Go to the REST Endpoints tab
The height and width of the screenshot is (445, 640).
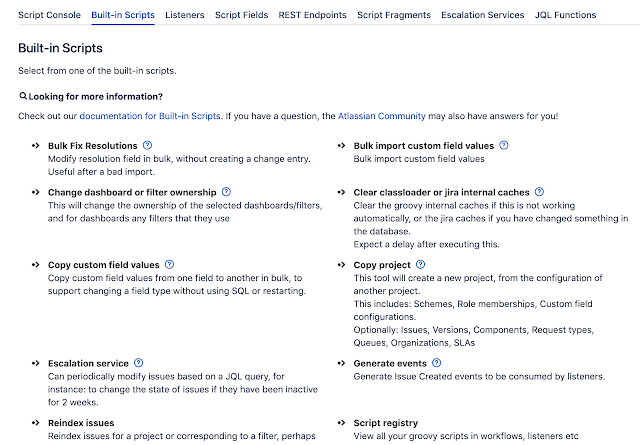click(312, 15)
